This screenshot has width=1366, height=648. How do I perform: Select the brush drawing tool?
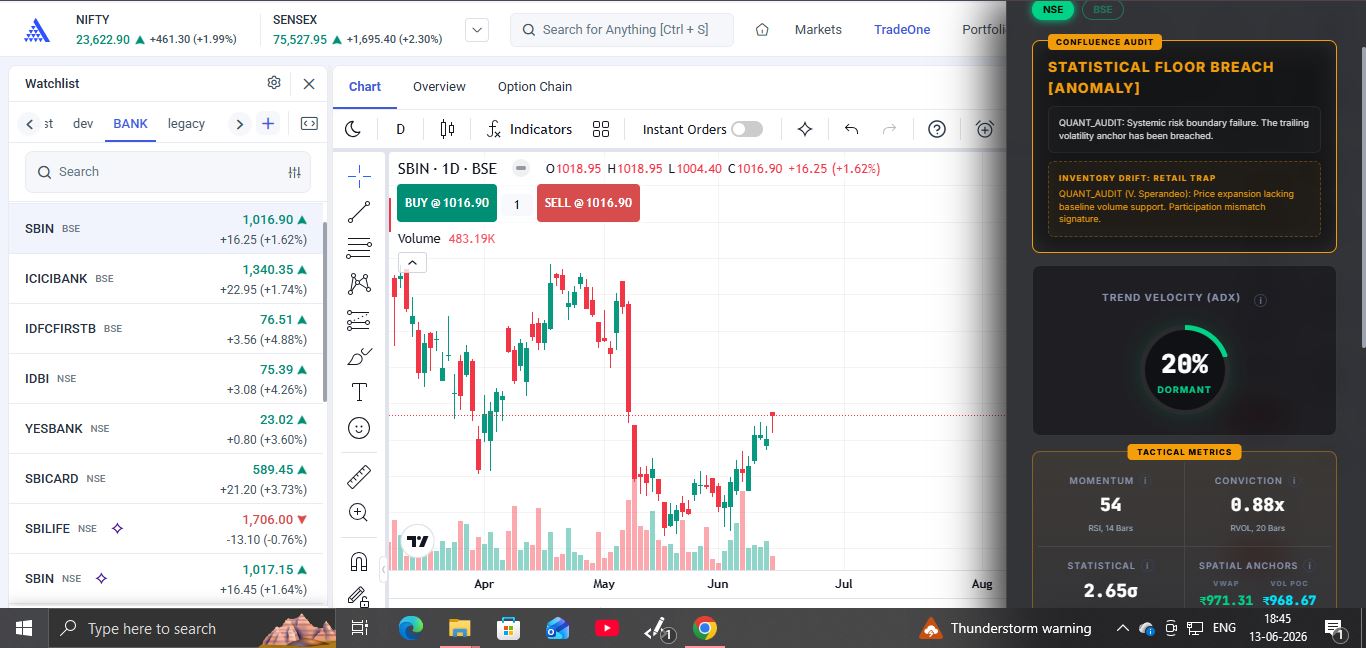click(359, 356)
